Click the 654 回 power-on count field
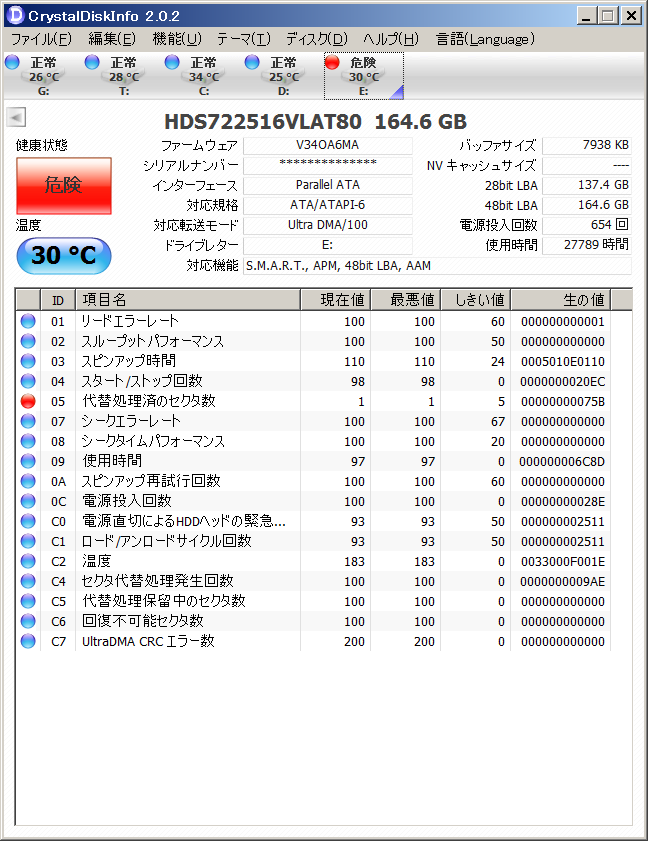 [587, 225]
